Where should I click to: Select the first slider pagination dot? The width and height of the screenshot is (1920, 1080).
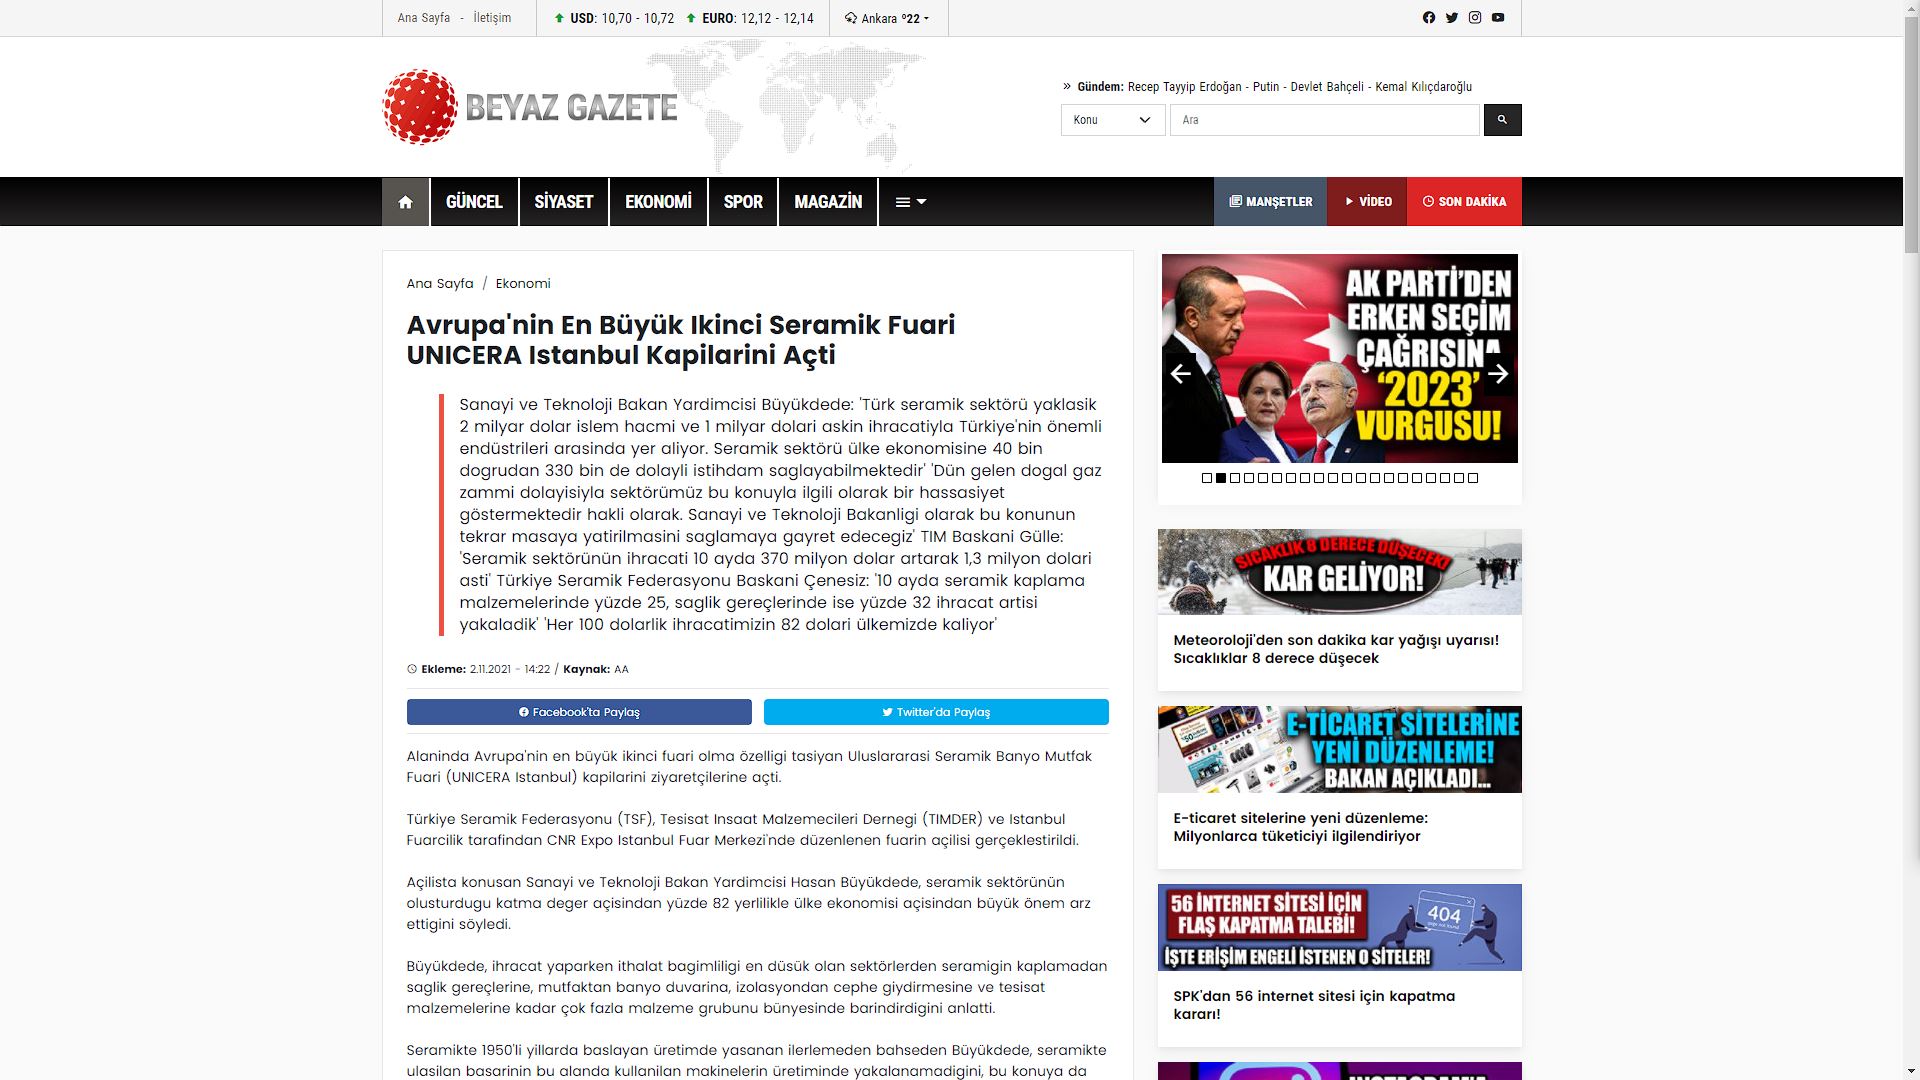[1207, 478]
